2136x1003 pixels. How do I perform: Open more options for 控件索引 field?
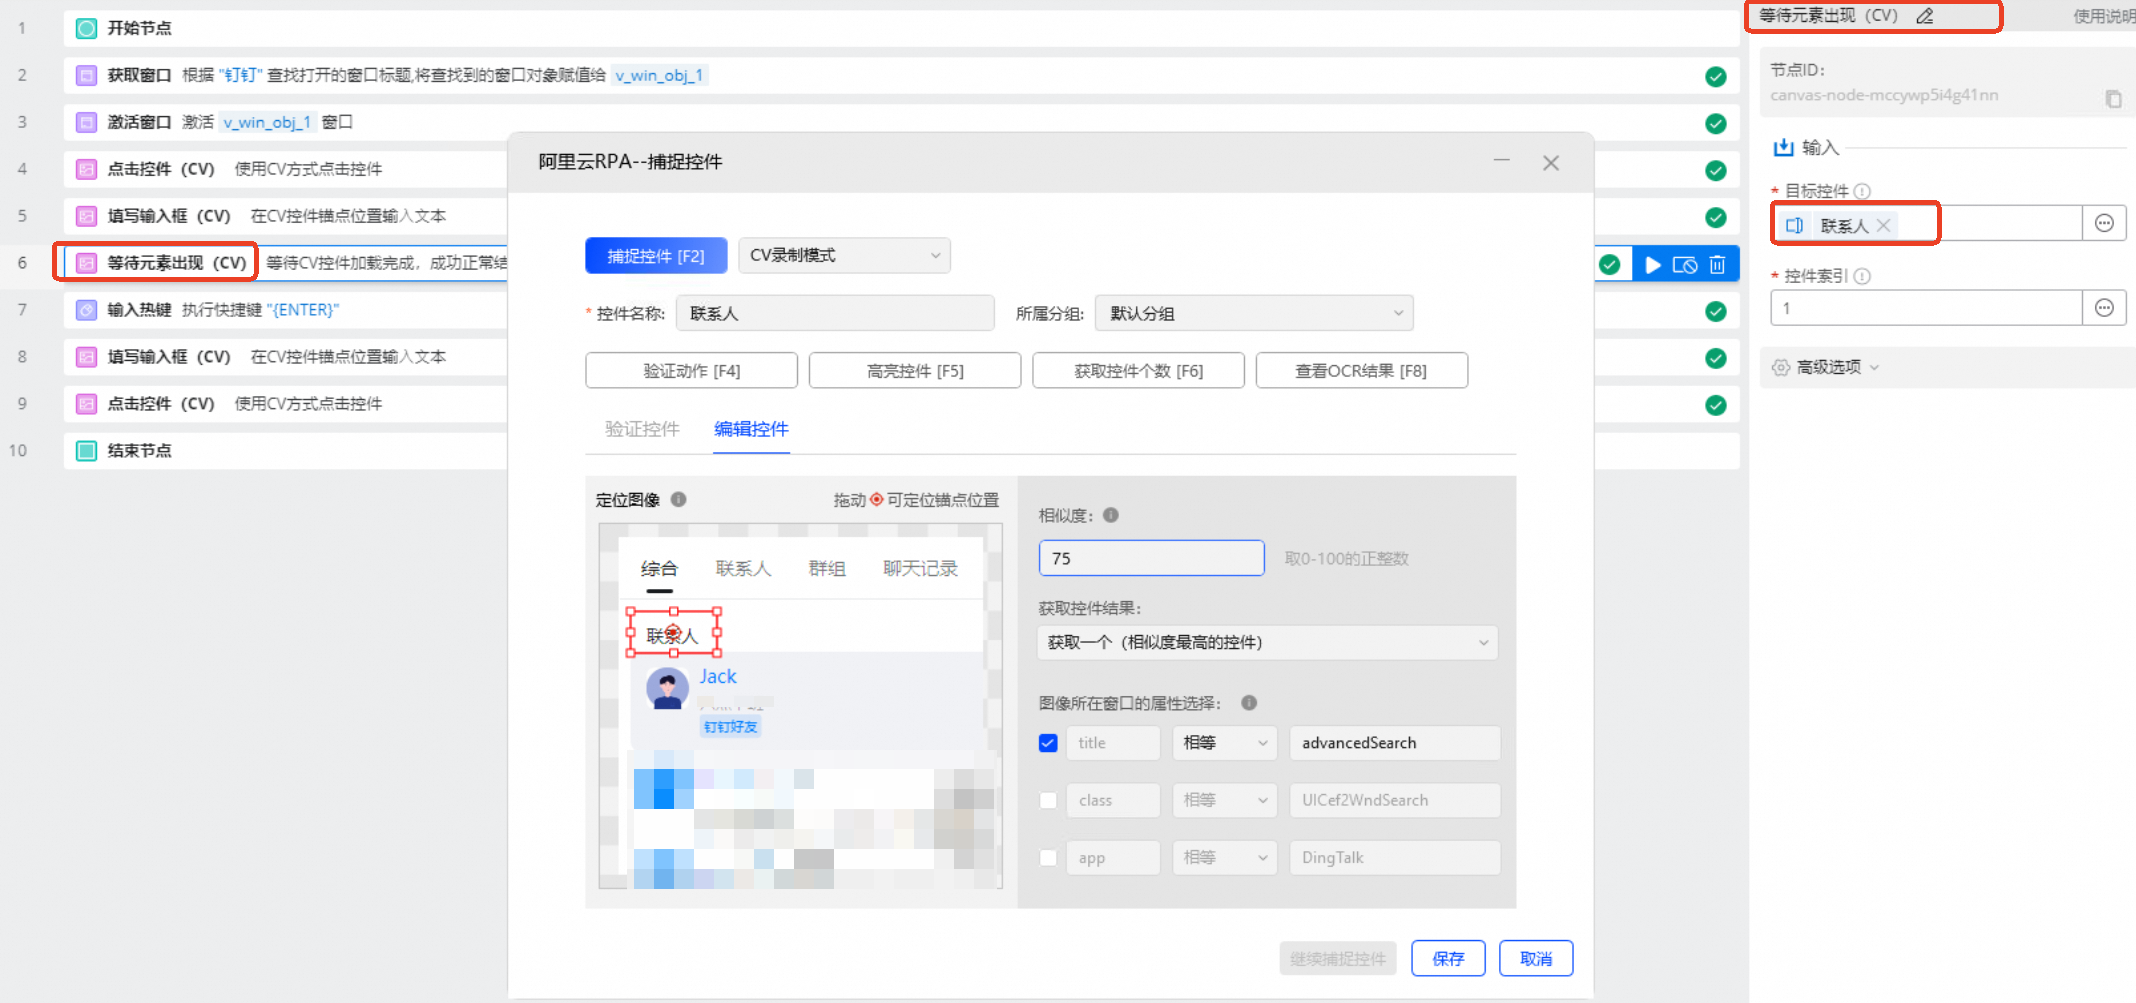[x=2104, y=308]
